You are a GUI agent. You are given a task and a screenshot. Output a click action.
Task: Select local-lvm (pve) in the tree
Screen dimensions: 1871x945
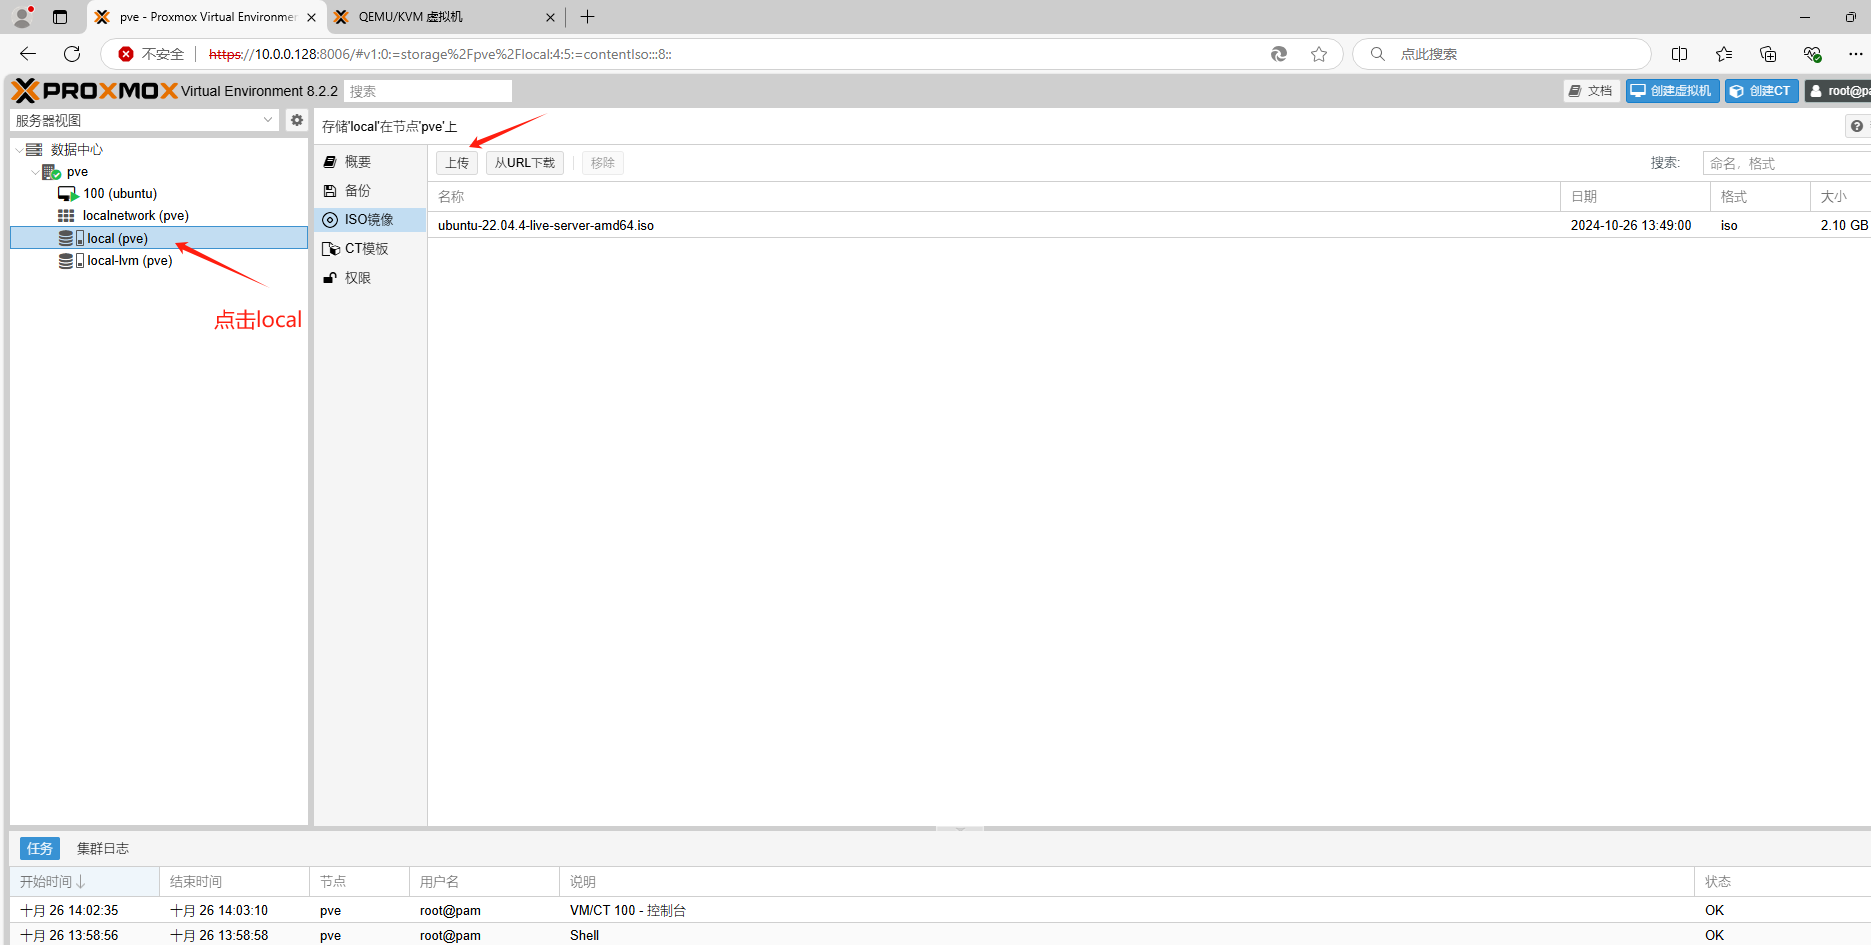coord(130,260)
